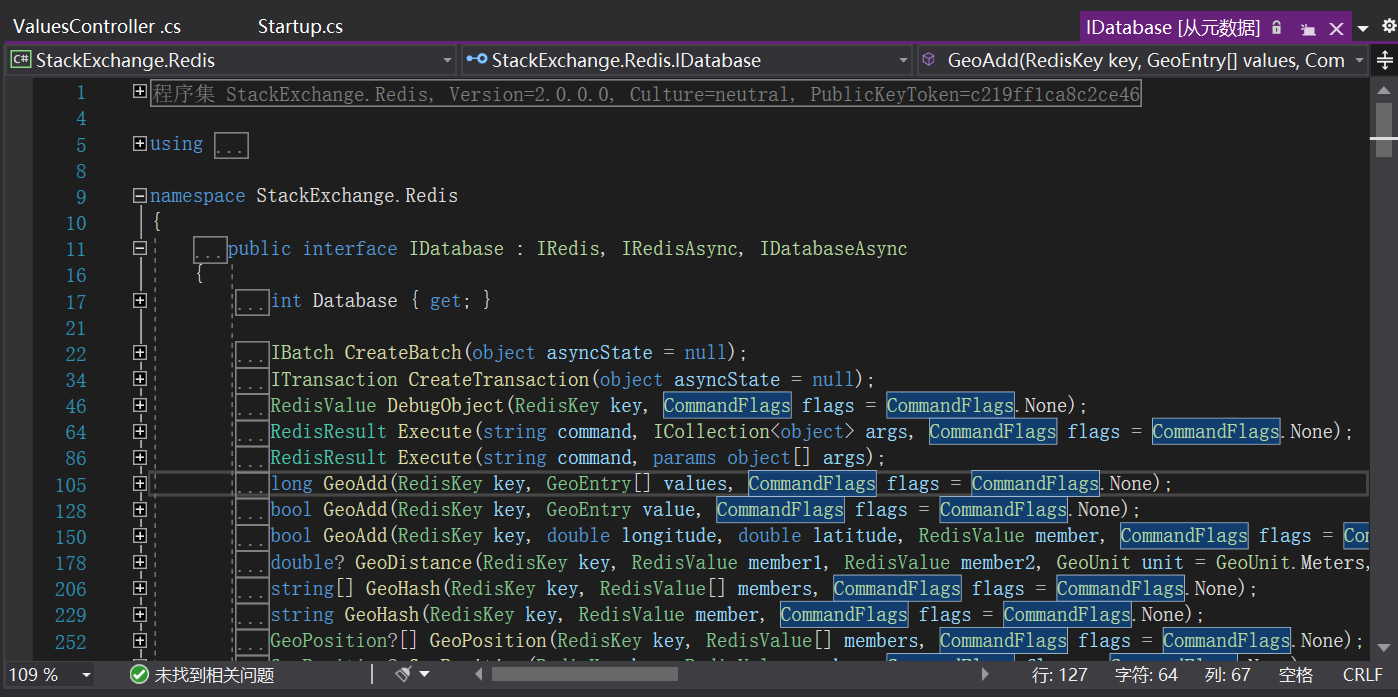Click the keep-open pin icon on IDatabase tab
1398x697 pixels.
coord(1308,29)
